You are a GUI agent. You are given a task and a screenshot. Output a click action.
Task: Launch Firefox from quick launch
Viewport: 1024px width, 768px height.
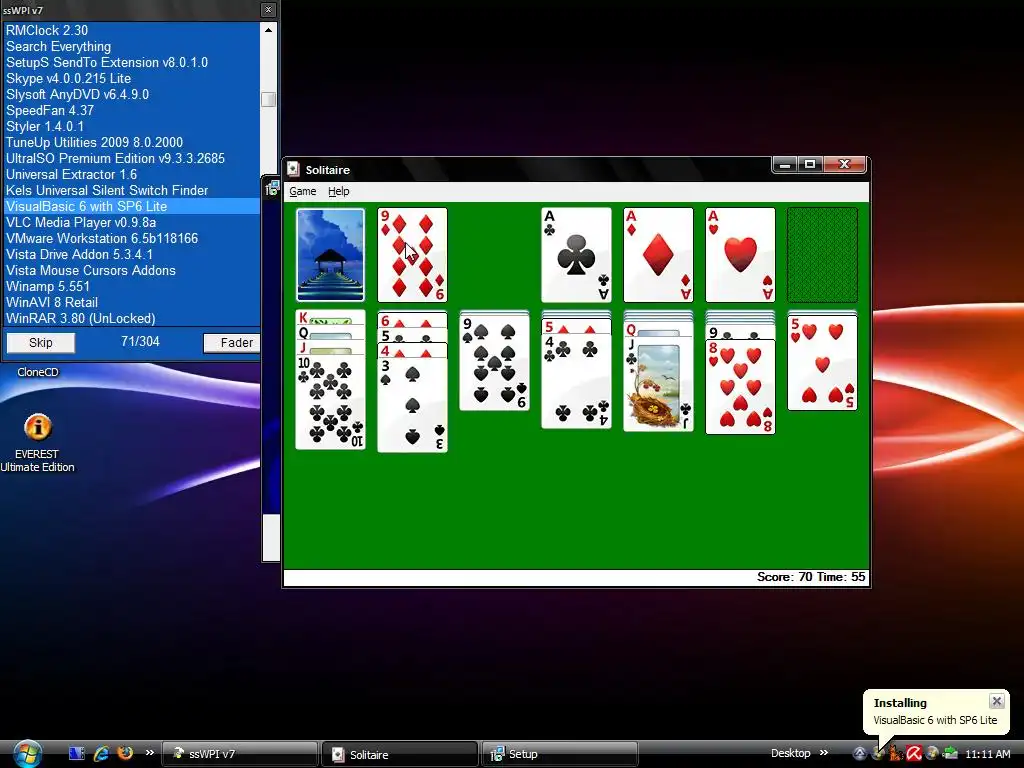[x=125, y=753]
